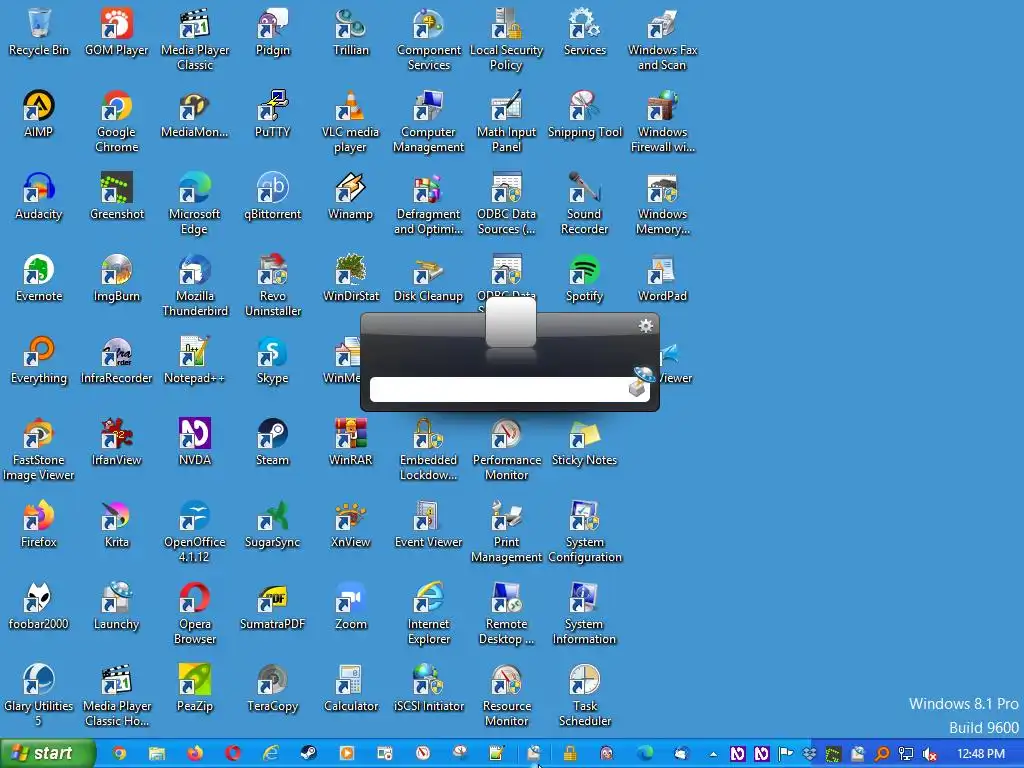The width and height of the screenshot is (1024, 768).
Task: Open the Start menu button
Action: click(x=47, y=753)
